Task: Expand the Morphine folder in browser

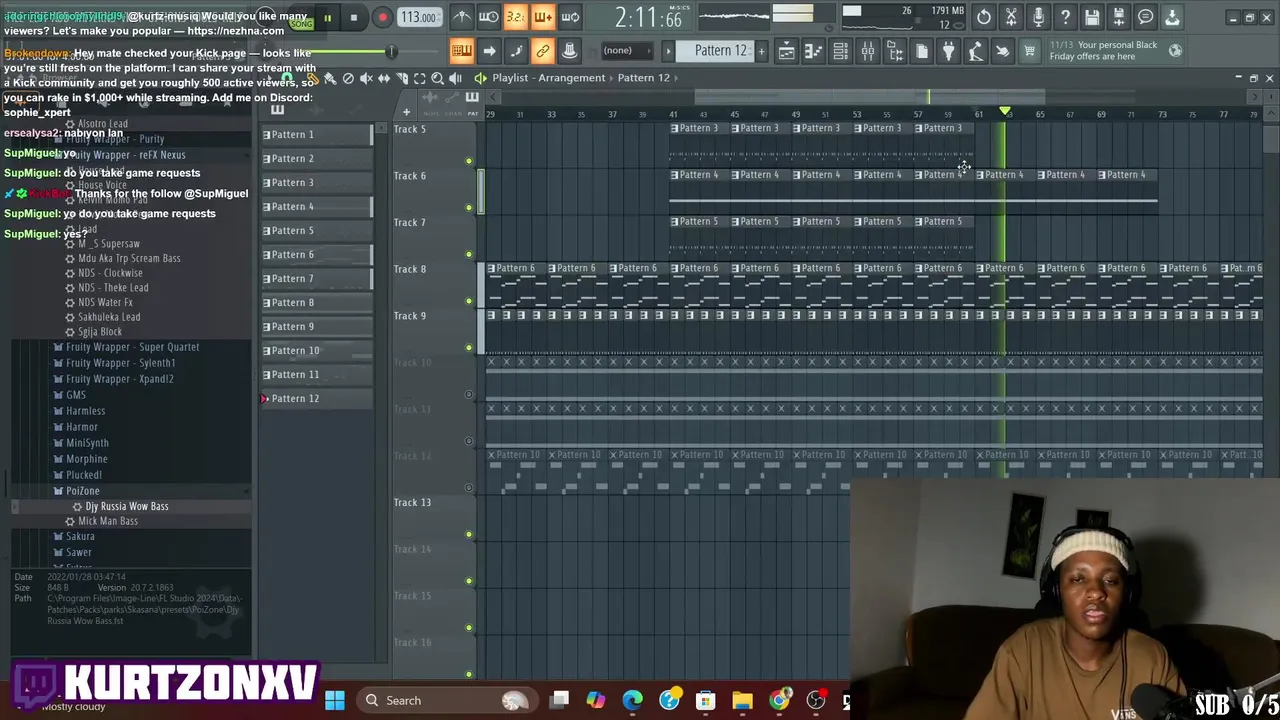Action: click(86, 459)
